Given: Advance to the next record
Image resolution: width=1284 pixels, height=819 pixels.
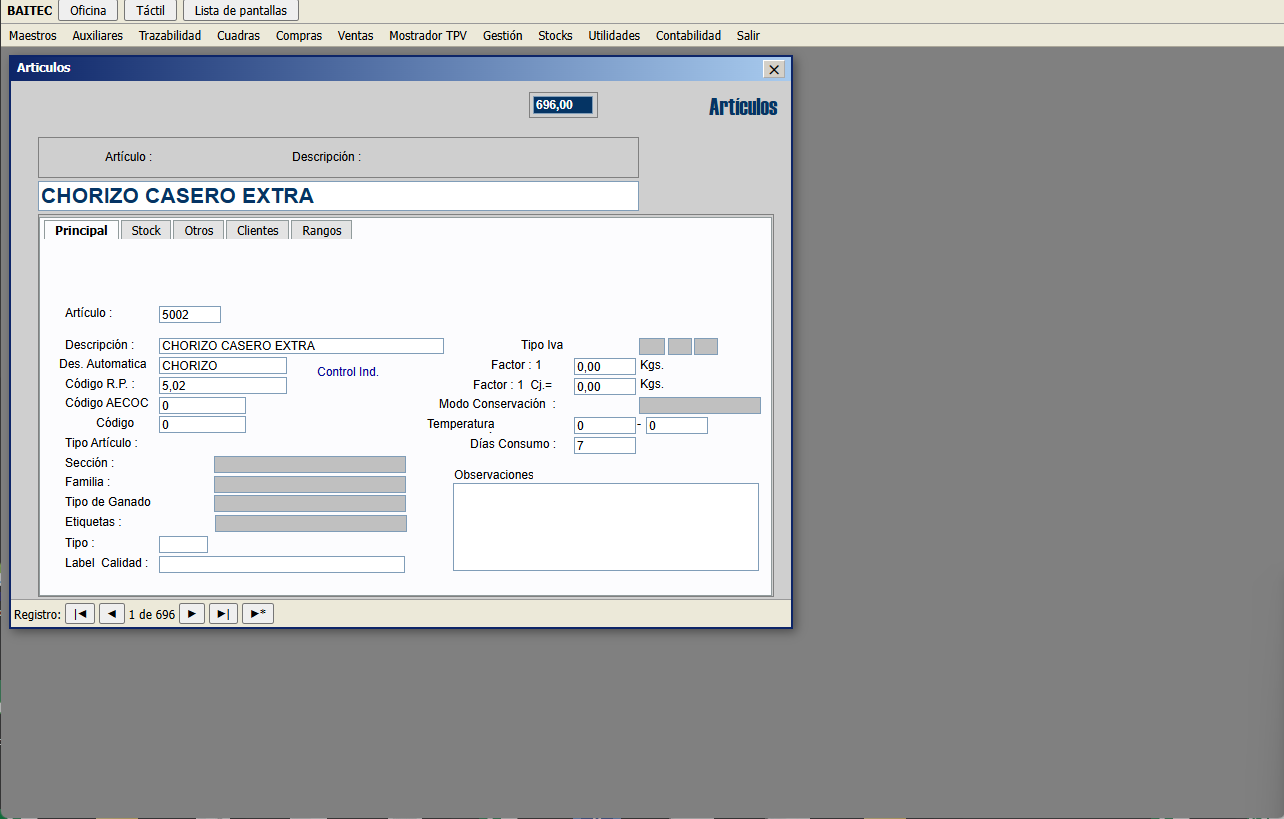Looking at the screenshot, I should click(192, 614).
